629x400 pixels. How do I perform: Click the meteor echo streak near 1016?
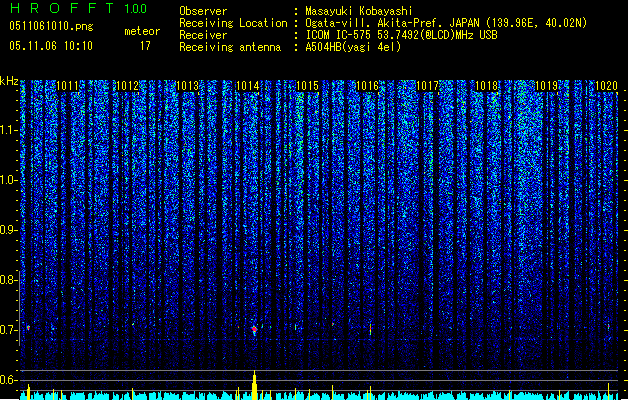370,329
